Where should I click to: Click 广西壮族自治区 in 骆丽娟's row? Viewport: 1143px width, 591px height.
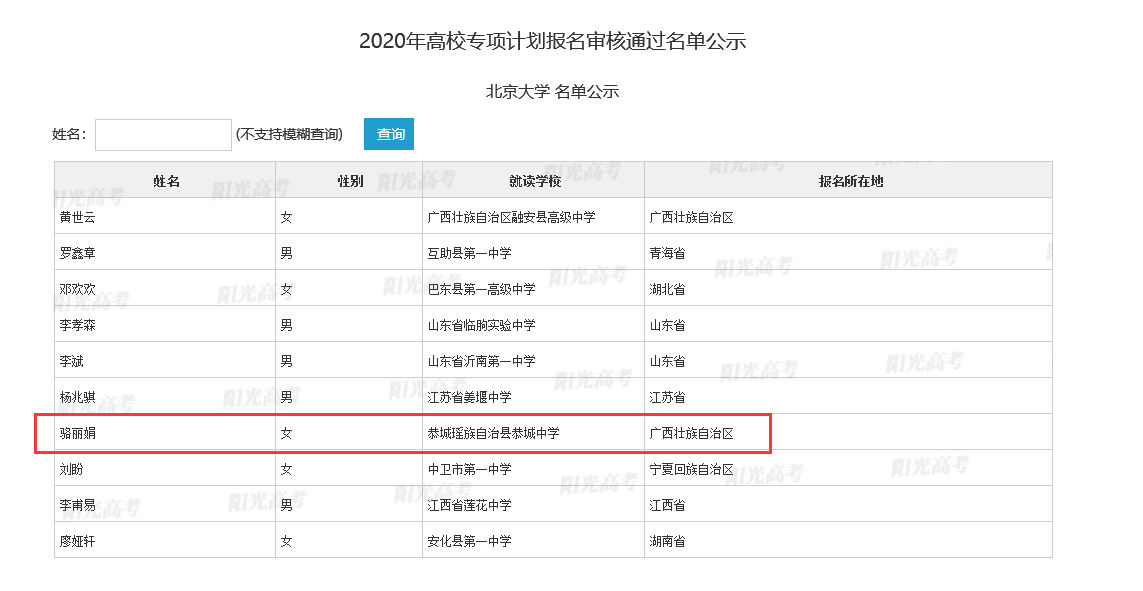[691, 434]
